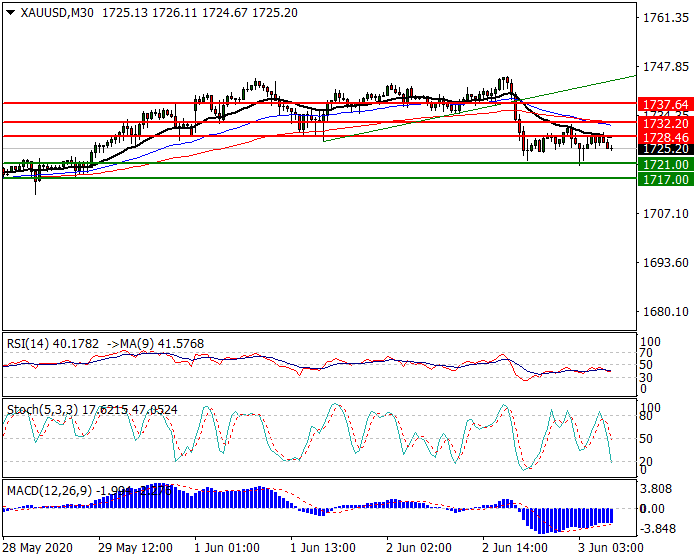Click the 2 Jun 02:00 time label

coord(419,547)
